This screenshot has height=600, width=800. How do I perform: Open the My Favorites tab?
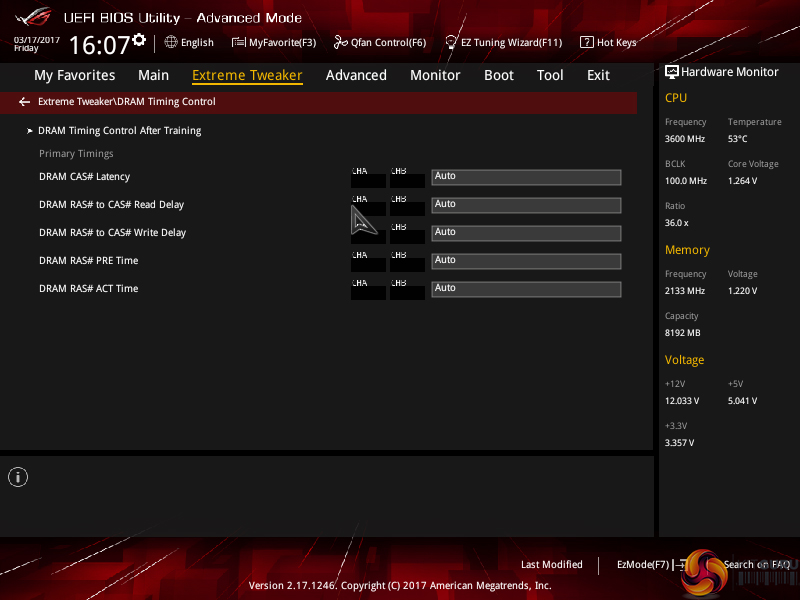74,76
